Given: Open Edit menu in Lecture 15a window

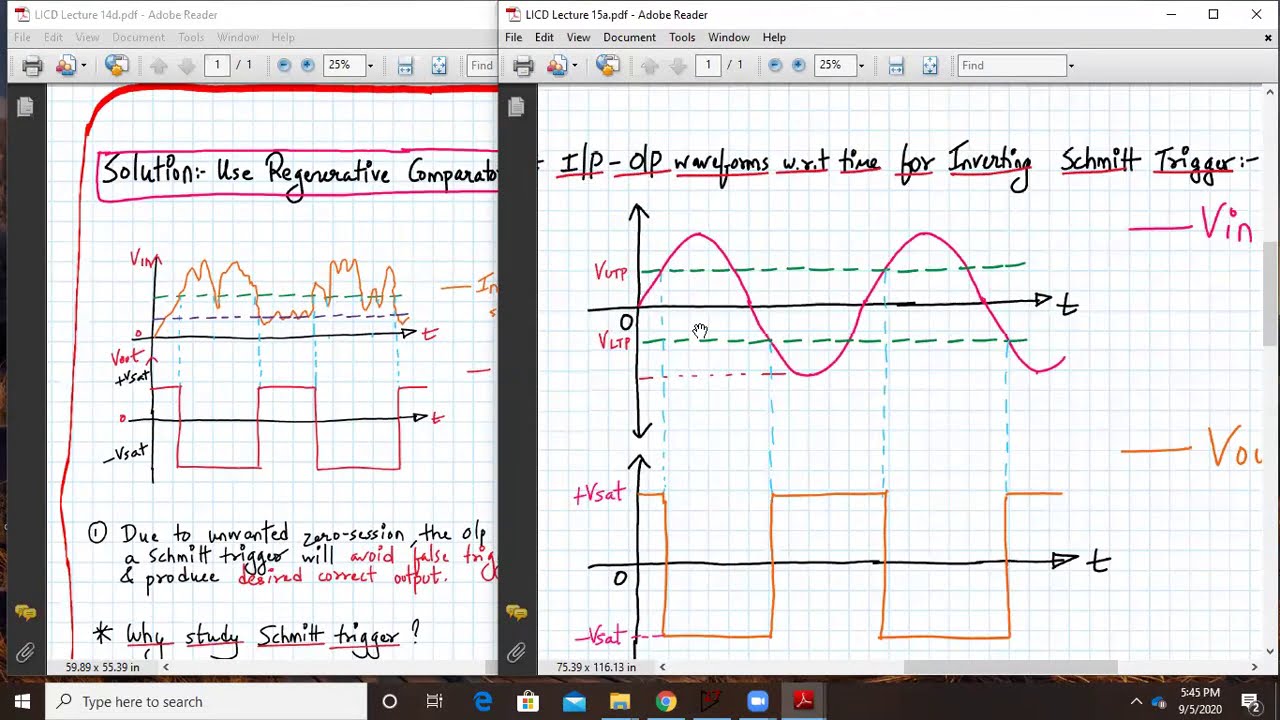Looking at the screenshot, I should tap(544, 37).
